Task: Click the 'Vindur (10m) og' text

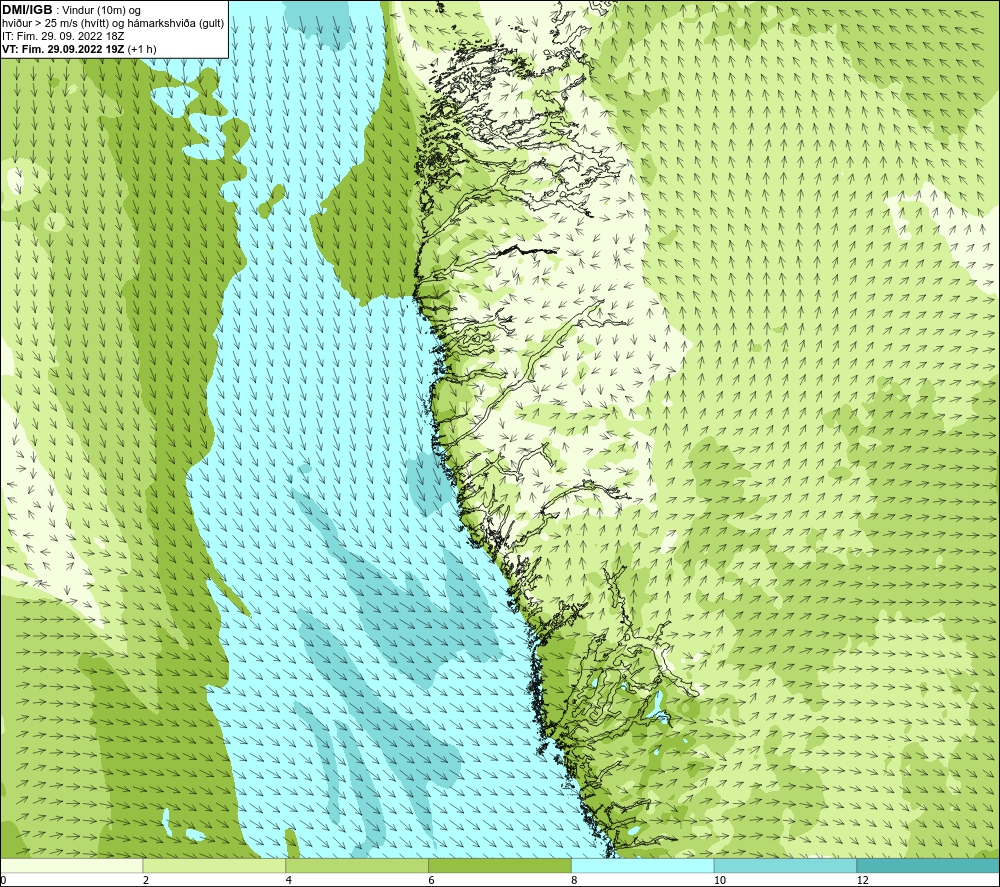Action: [x=101, y=10]
